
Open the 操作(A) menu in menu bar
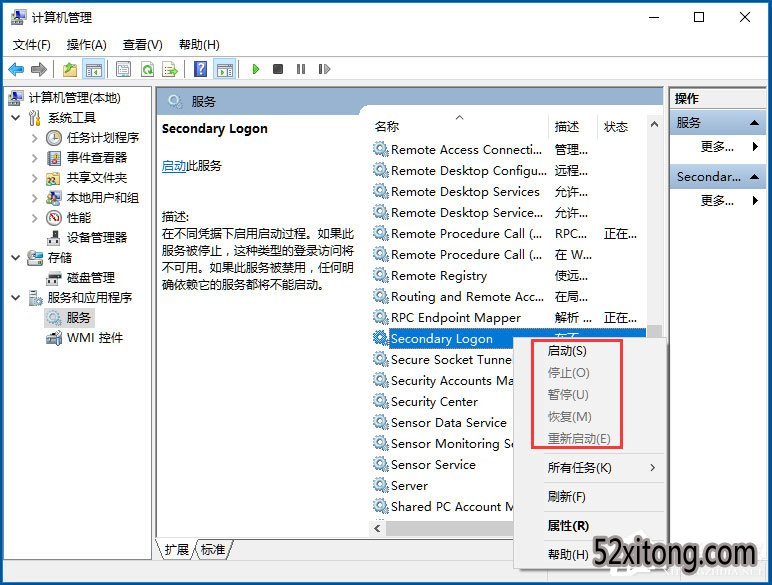[86, 44]
